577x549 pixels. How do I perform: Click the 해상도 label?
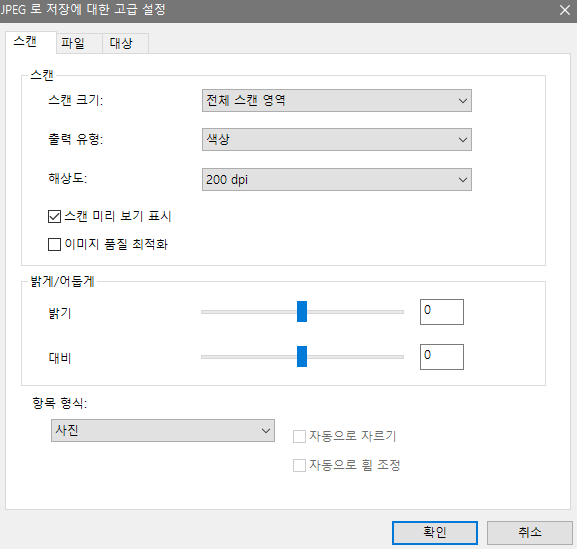tap(68, 178)
